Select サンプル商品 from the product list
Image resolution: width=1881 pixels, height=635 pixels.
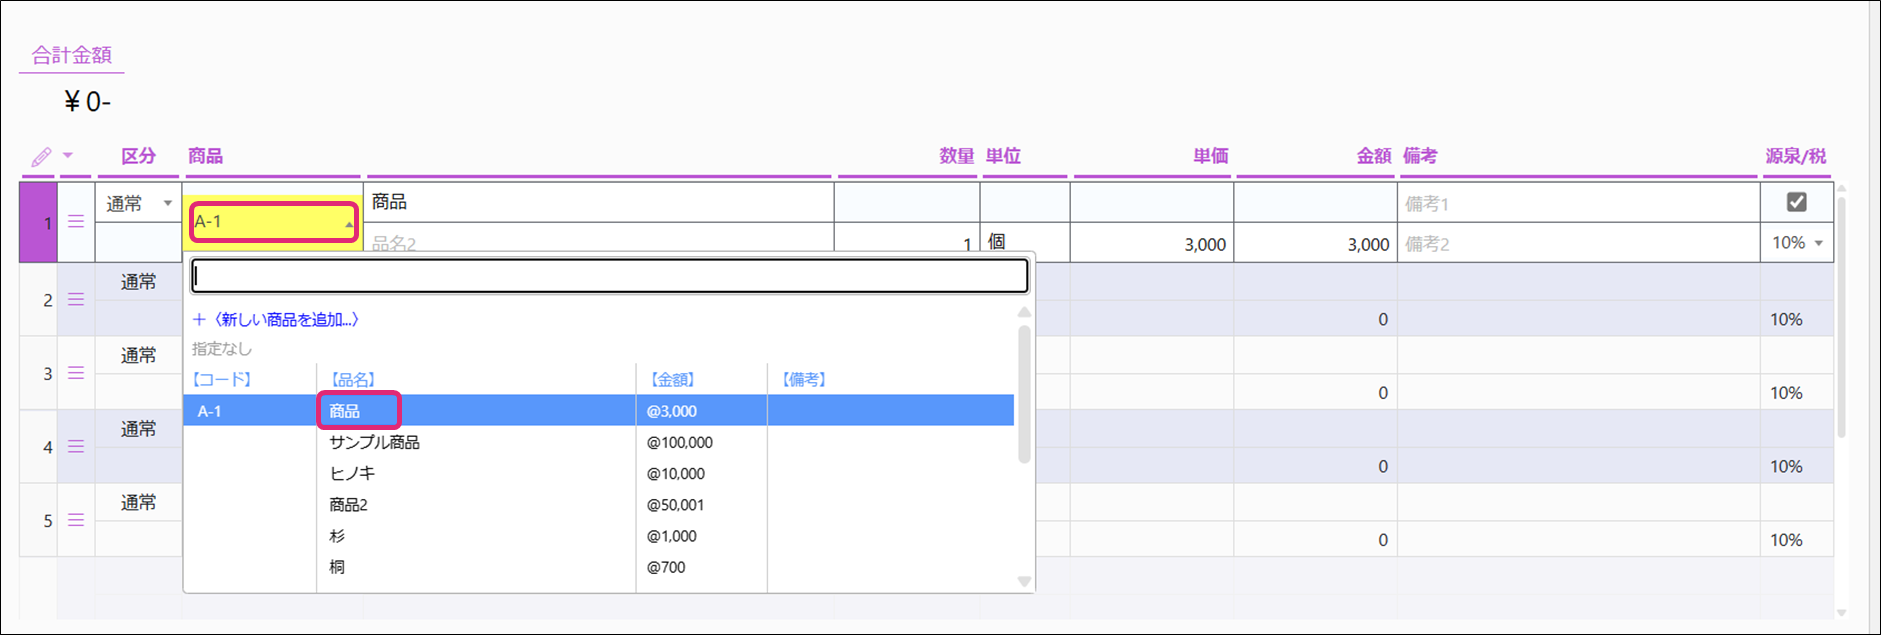[374, 442]
